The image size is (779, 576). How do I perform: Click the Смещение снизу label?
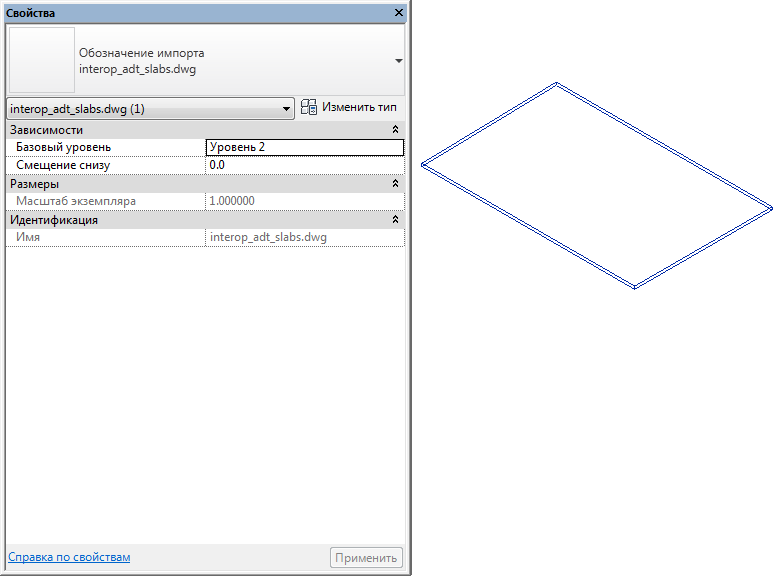[63, 165]
